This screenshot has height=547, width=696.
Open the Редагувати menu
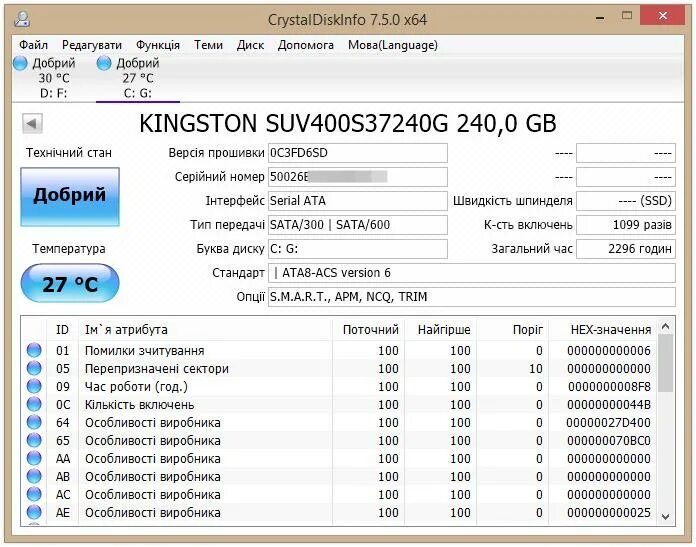click(x=92, y=45)
